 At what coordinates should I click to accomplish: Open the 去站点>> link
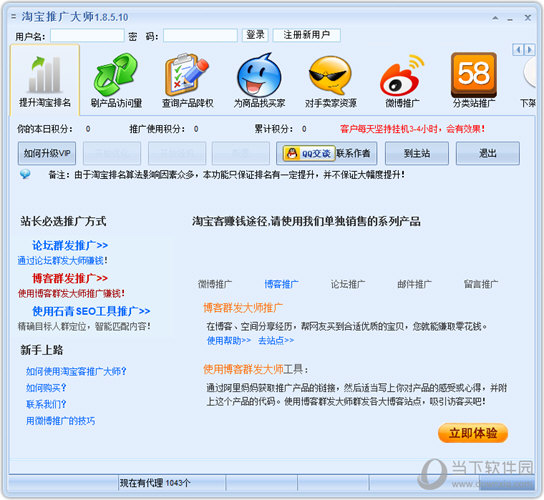(276, 340)
